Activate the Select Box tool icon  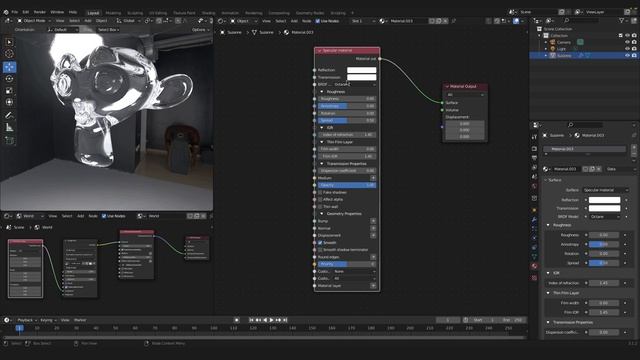[9, 42]
